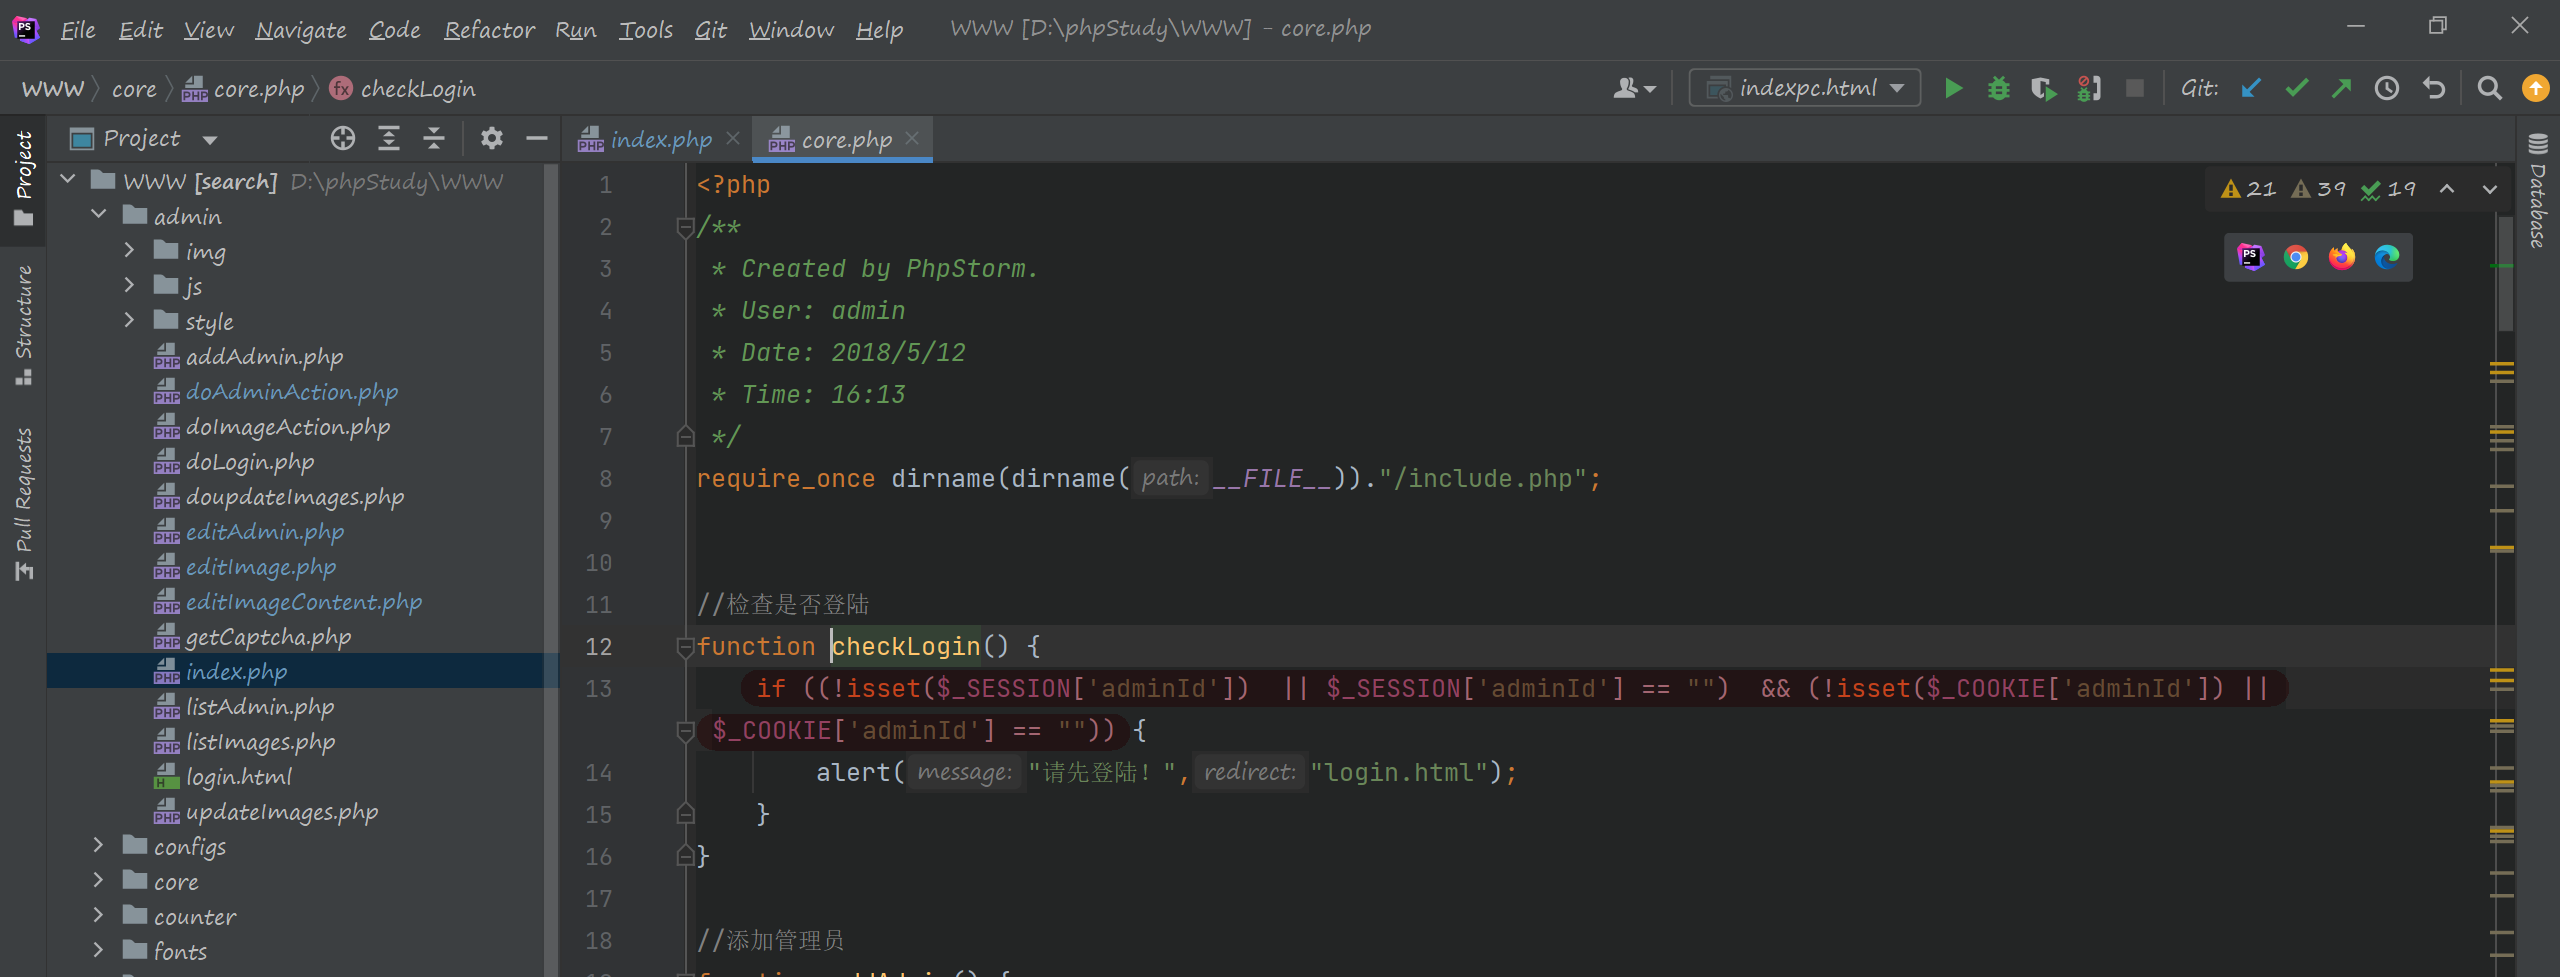This screenshot has width=2560, height=977.
Task: Select listAdmin.php file
Action: (259, 706)
